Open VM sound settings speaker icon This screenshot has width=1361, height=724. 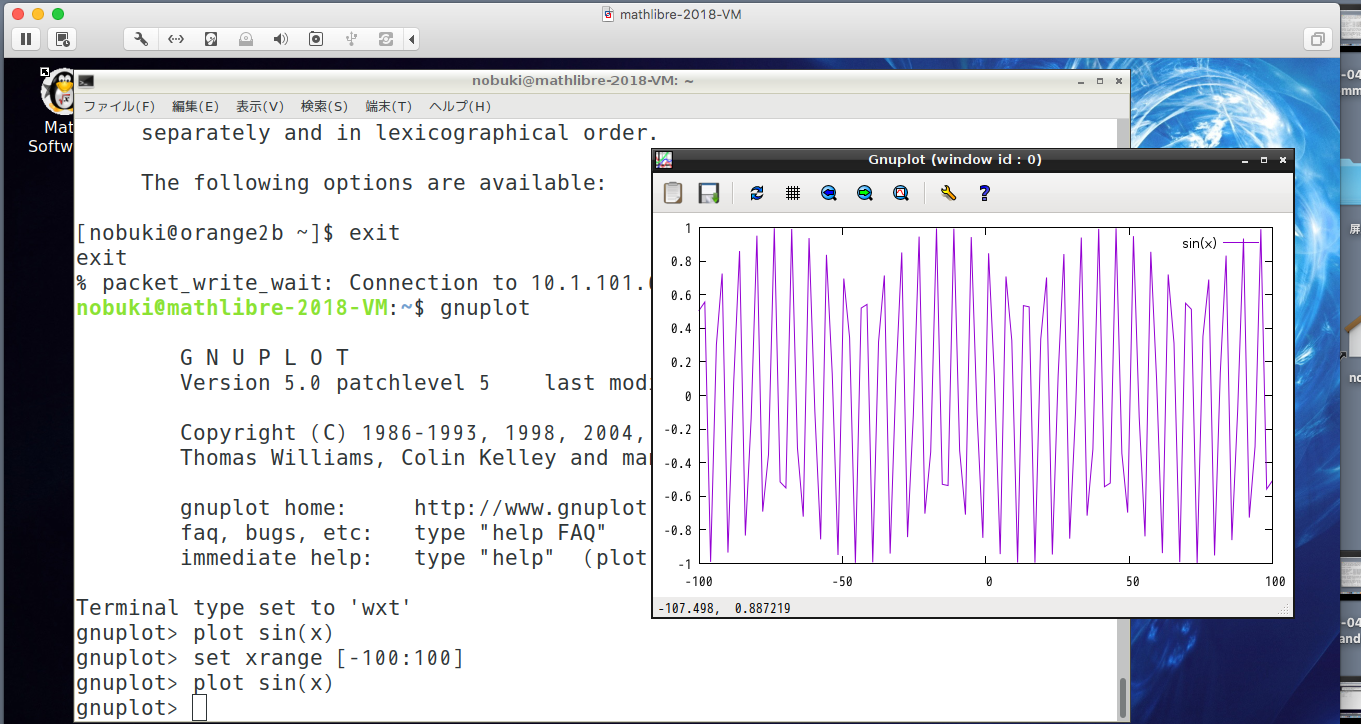[281, 39]
